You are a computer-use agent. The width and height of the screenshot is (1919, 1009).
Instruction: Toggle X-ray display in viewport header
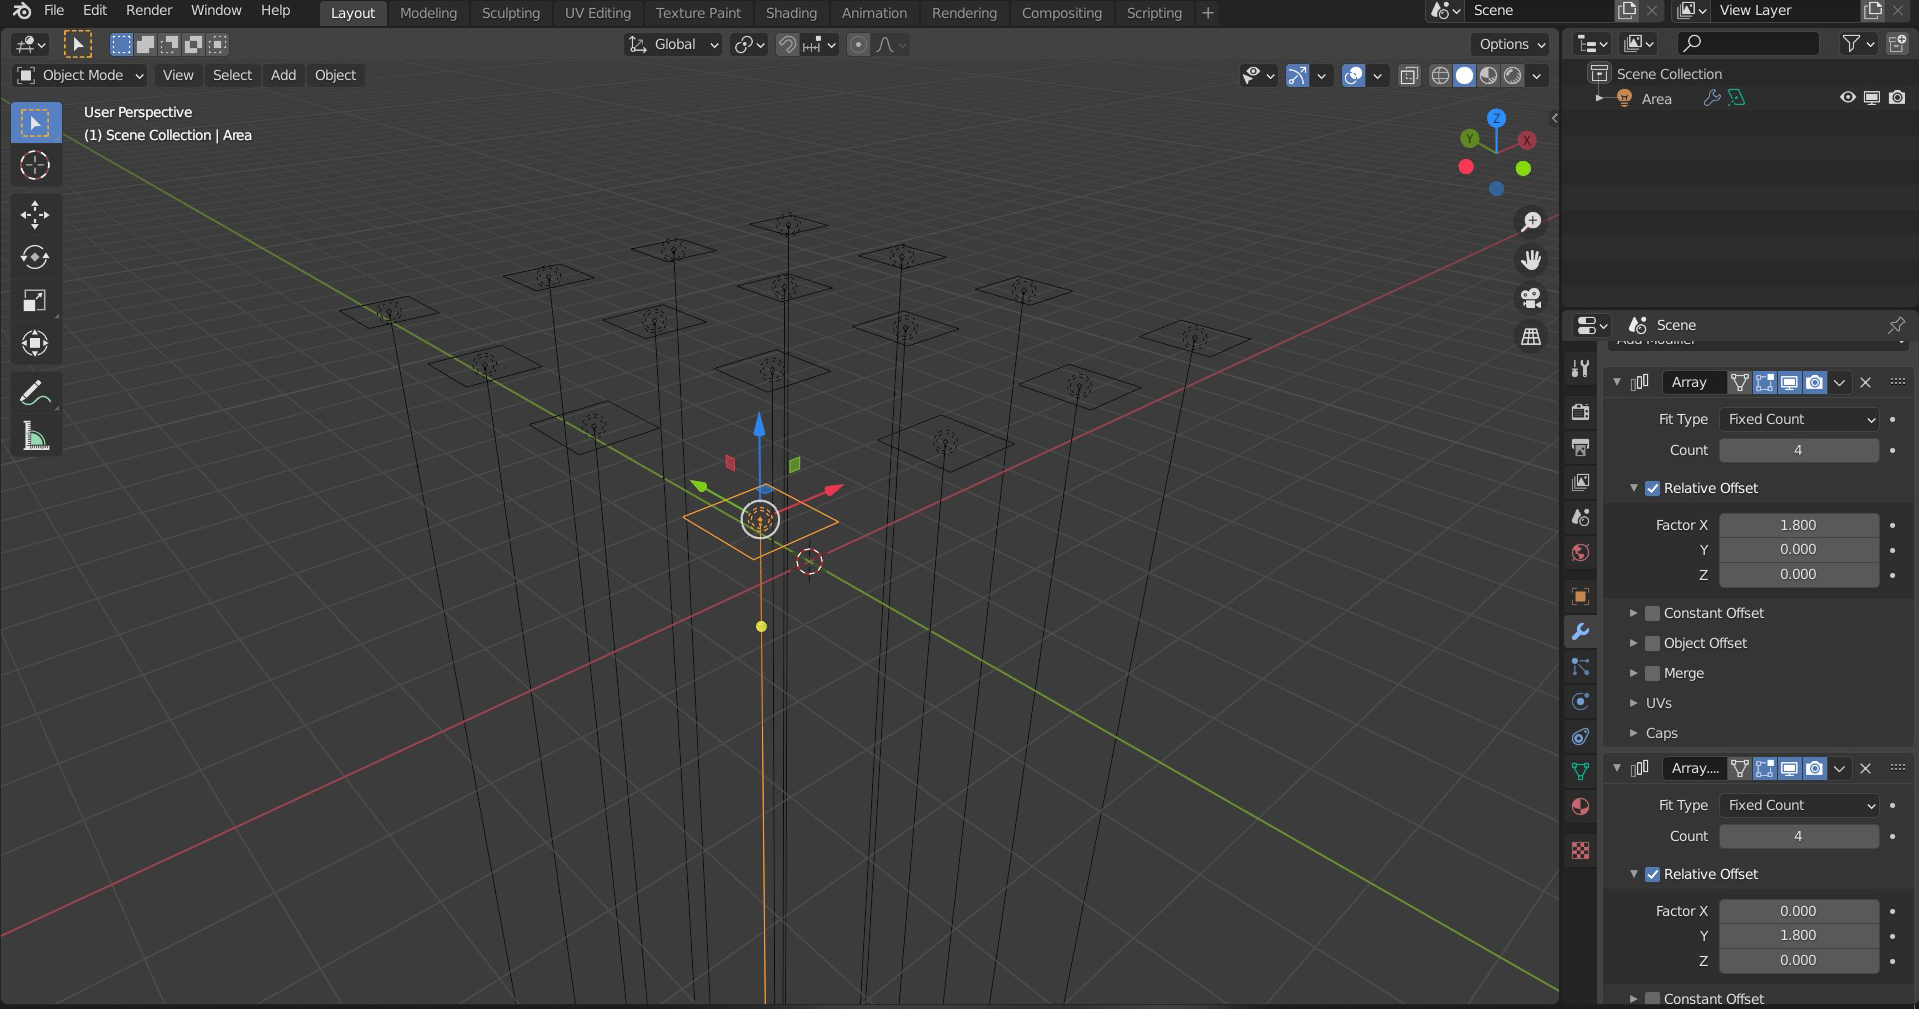pos(1409,75)
